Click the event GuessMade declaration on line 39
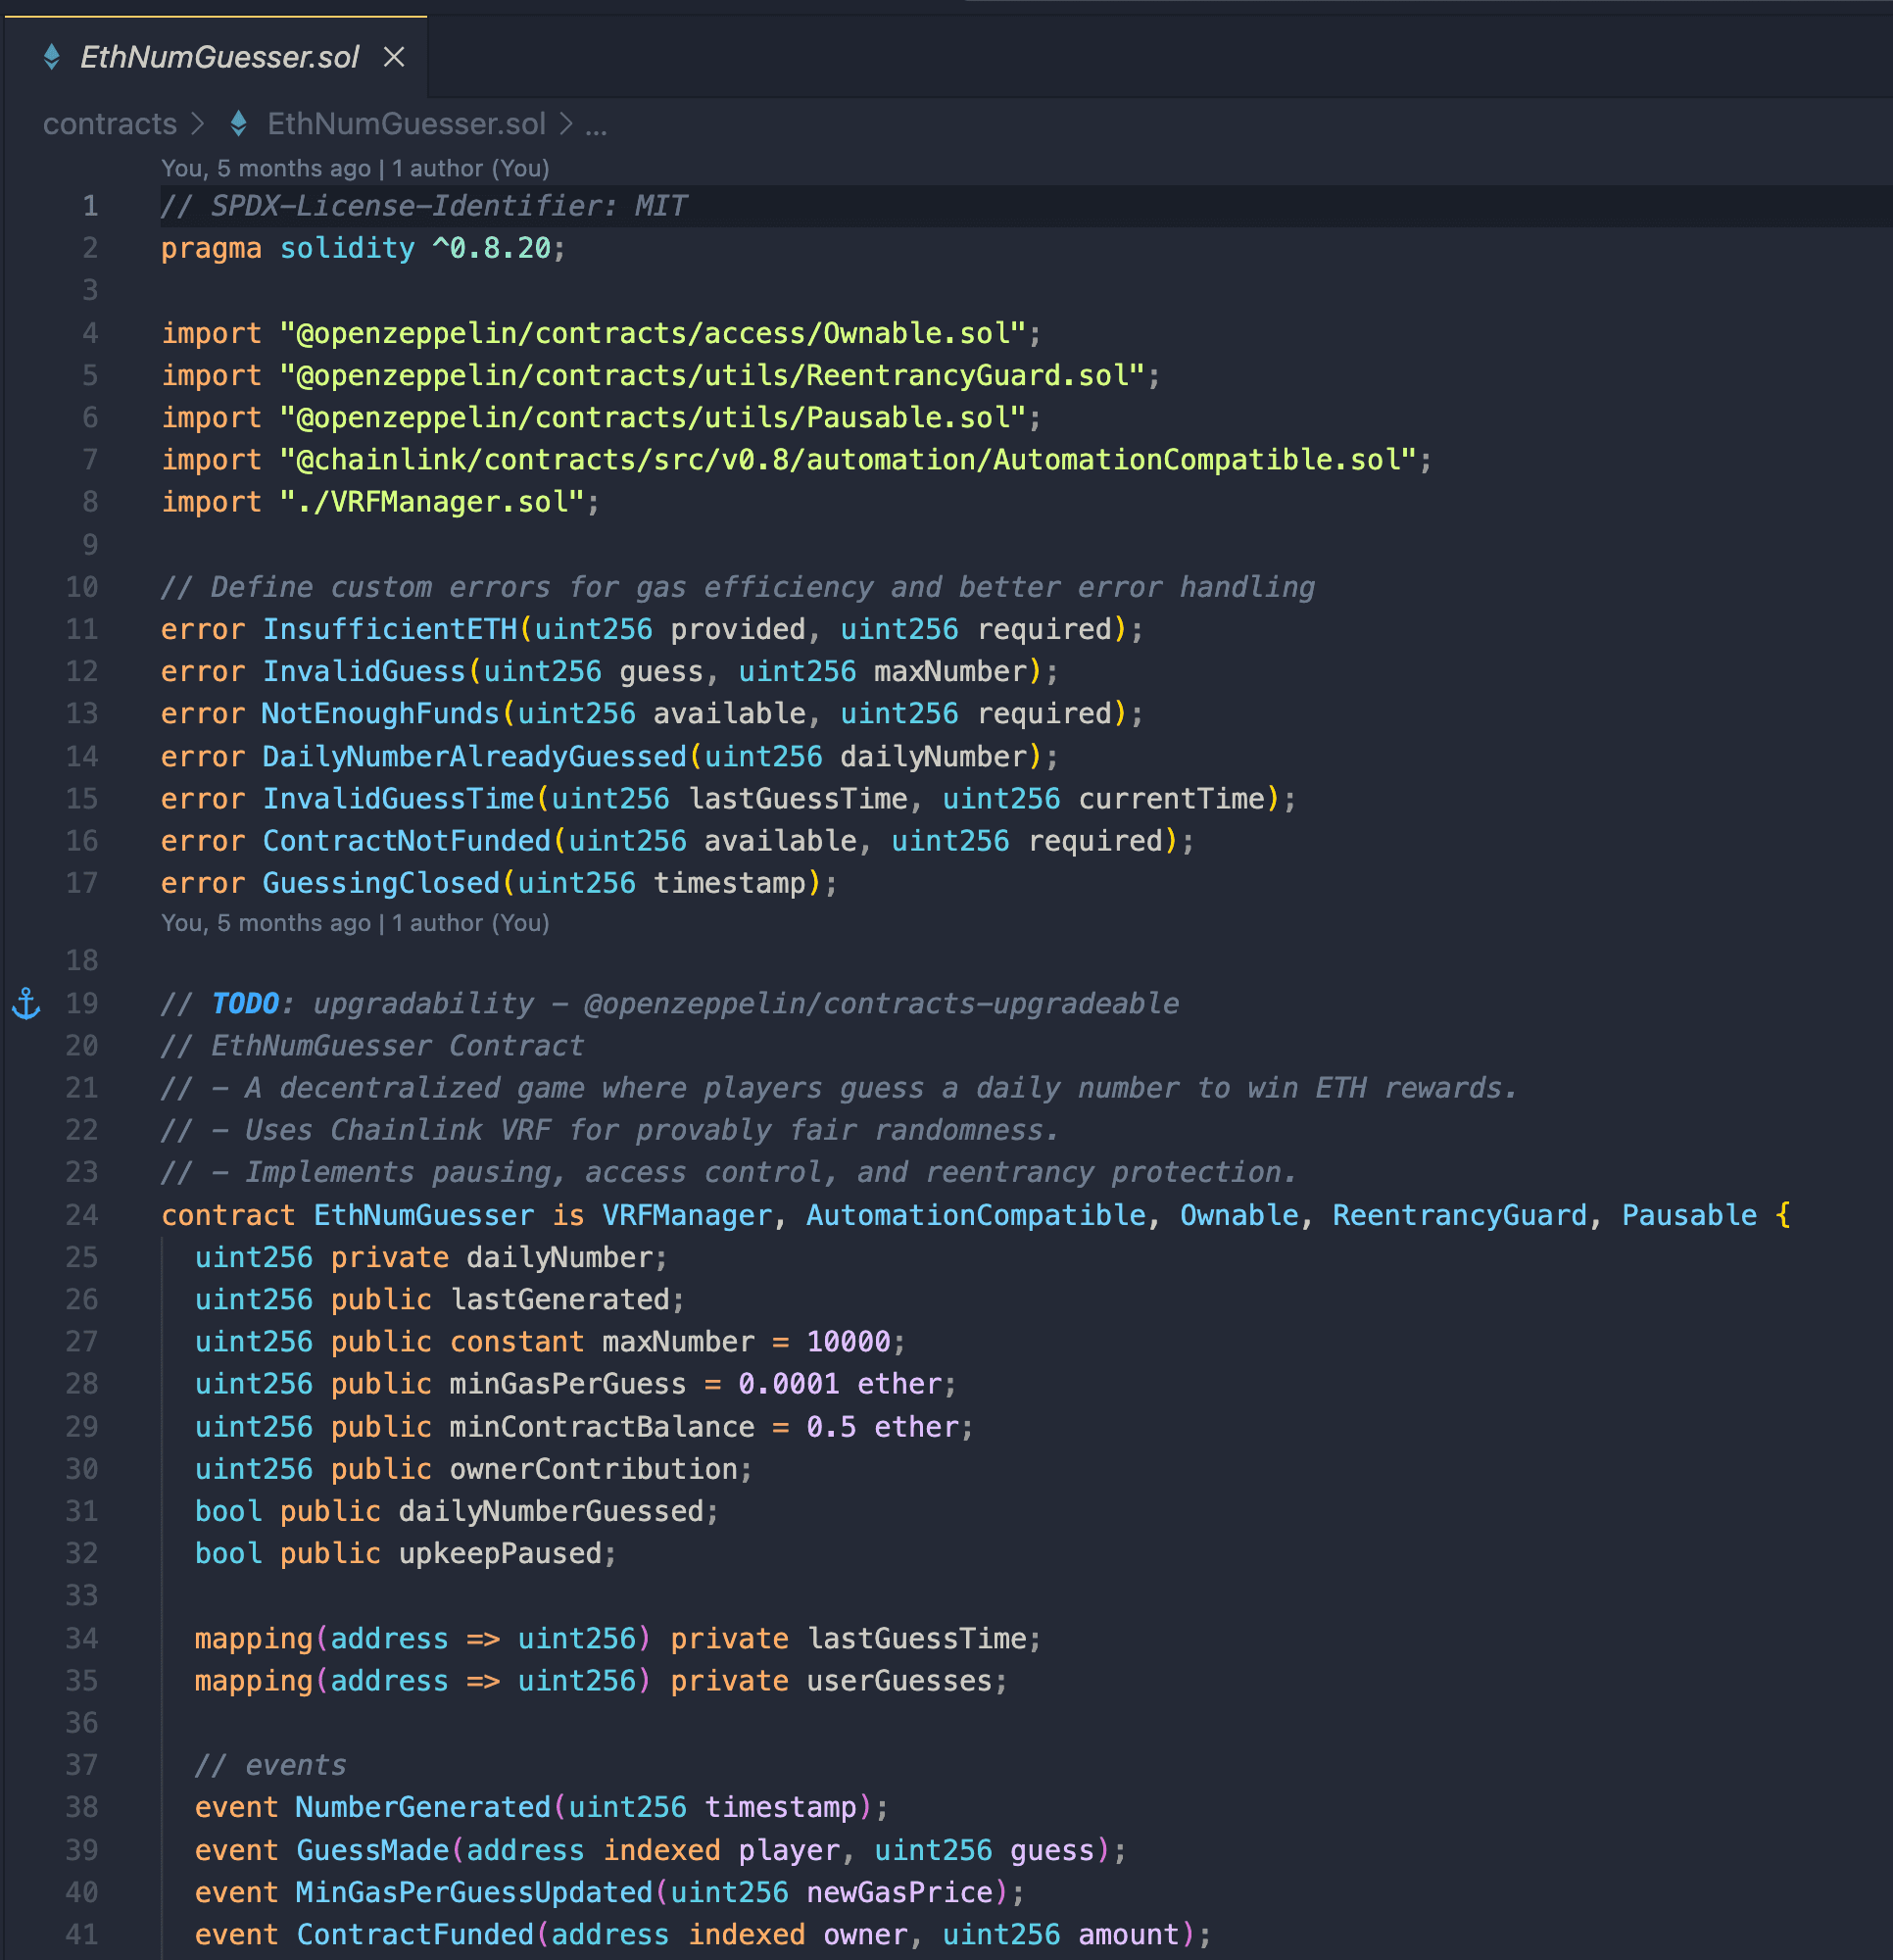 372,1849
